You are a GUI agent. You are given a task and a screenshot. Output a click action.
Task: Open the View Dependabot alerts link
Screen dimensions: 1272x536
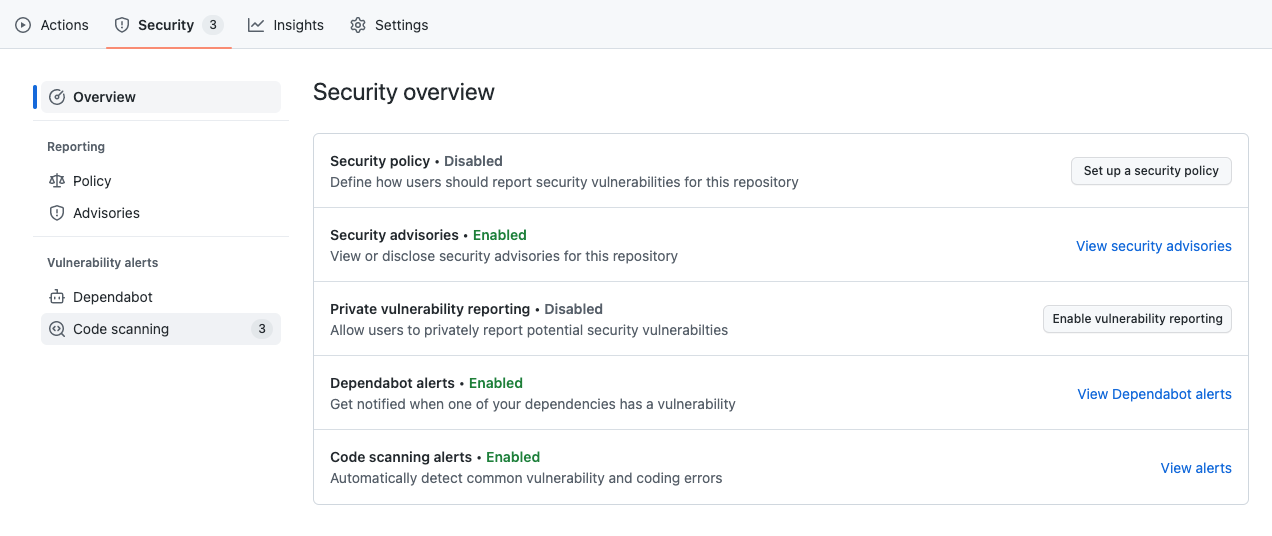pyautogui.click(x=1154, y=394)
